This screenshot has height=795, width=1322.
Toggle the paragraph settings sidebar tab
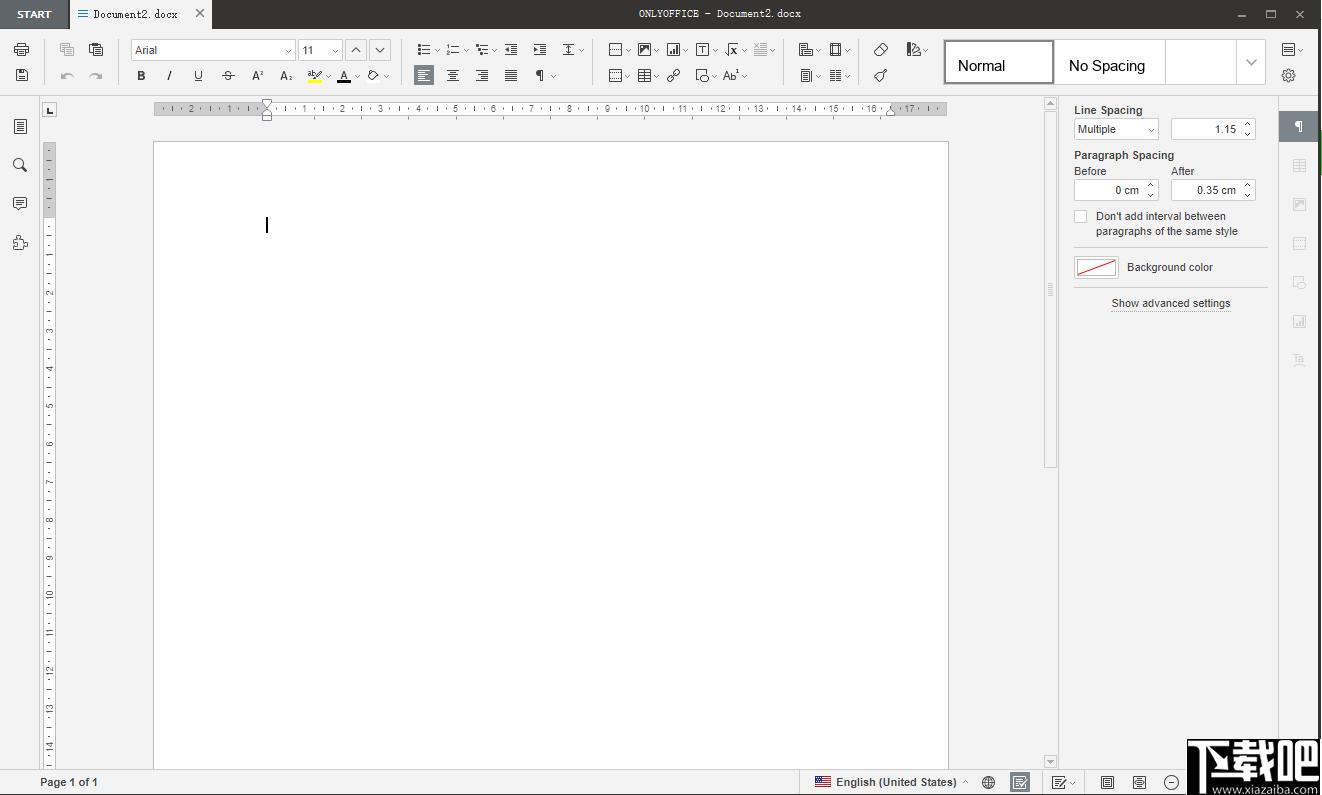(x=1299, y=127)
